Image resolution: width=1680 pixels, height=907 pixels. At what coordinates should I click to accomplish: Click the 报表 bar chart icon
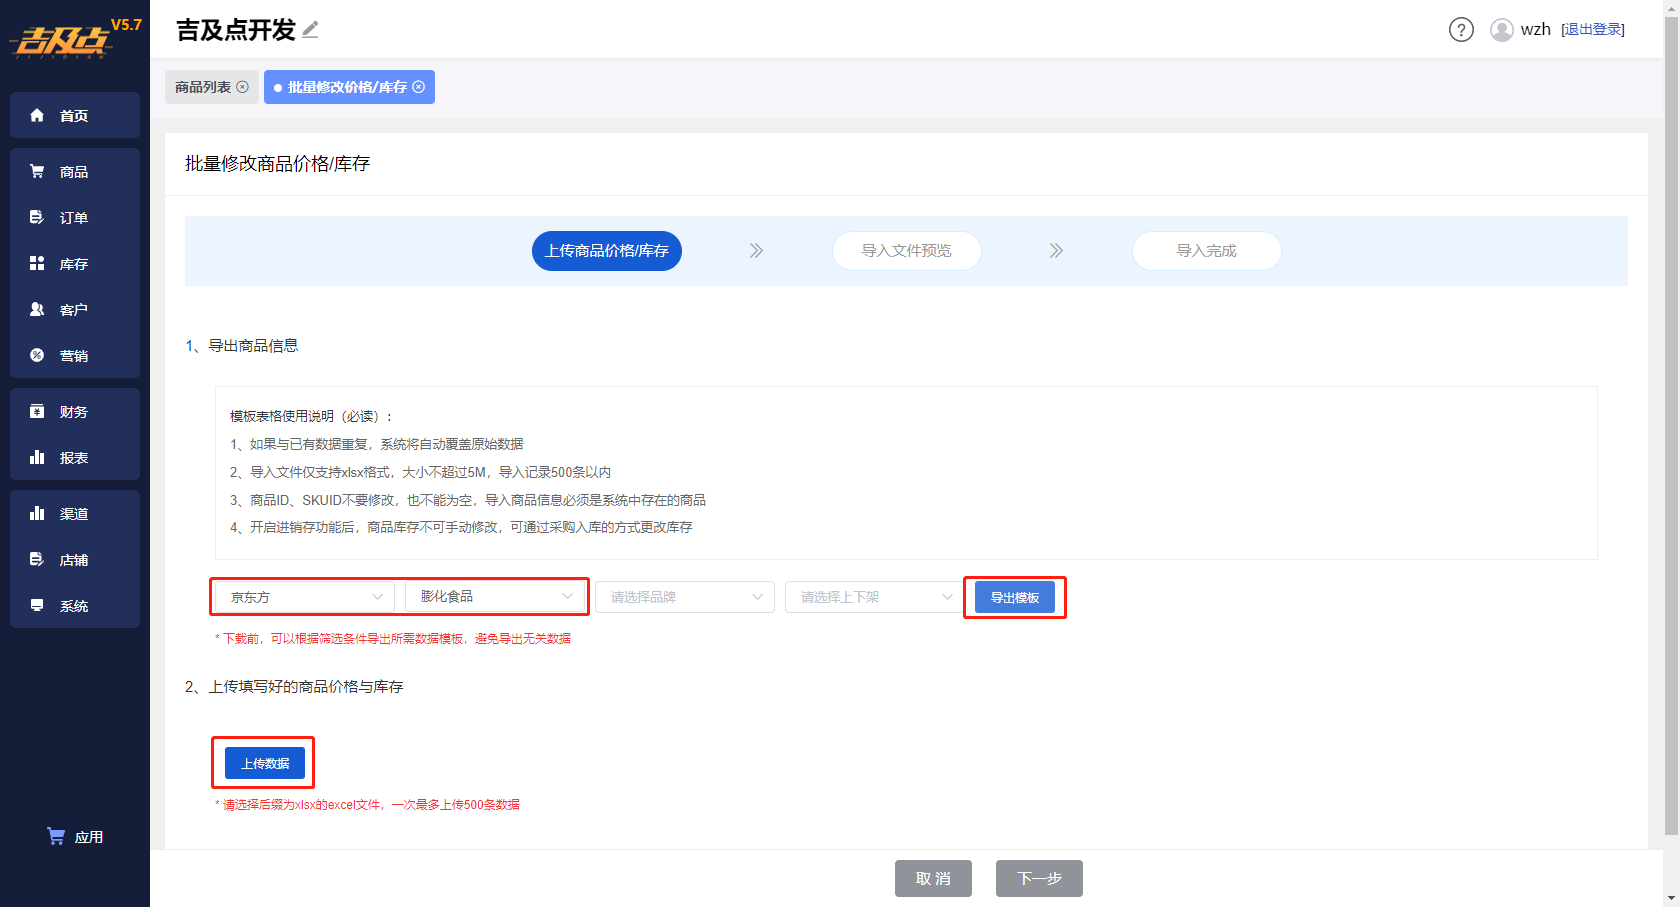click(x=37, y=457)
